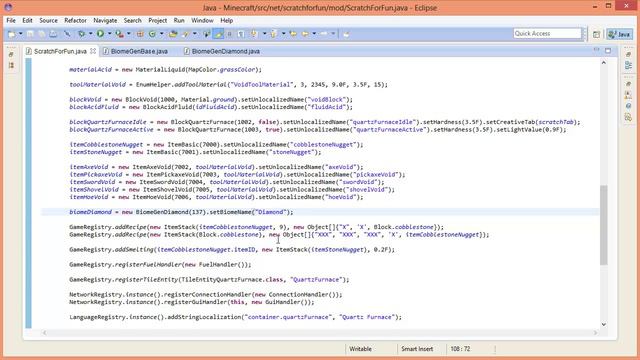
Task: Open the Package Explorer sidebar icon
Action: pos(11,65)
